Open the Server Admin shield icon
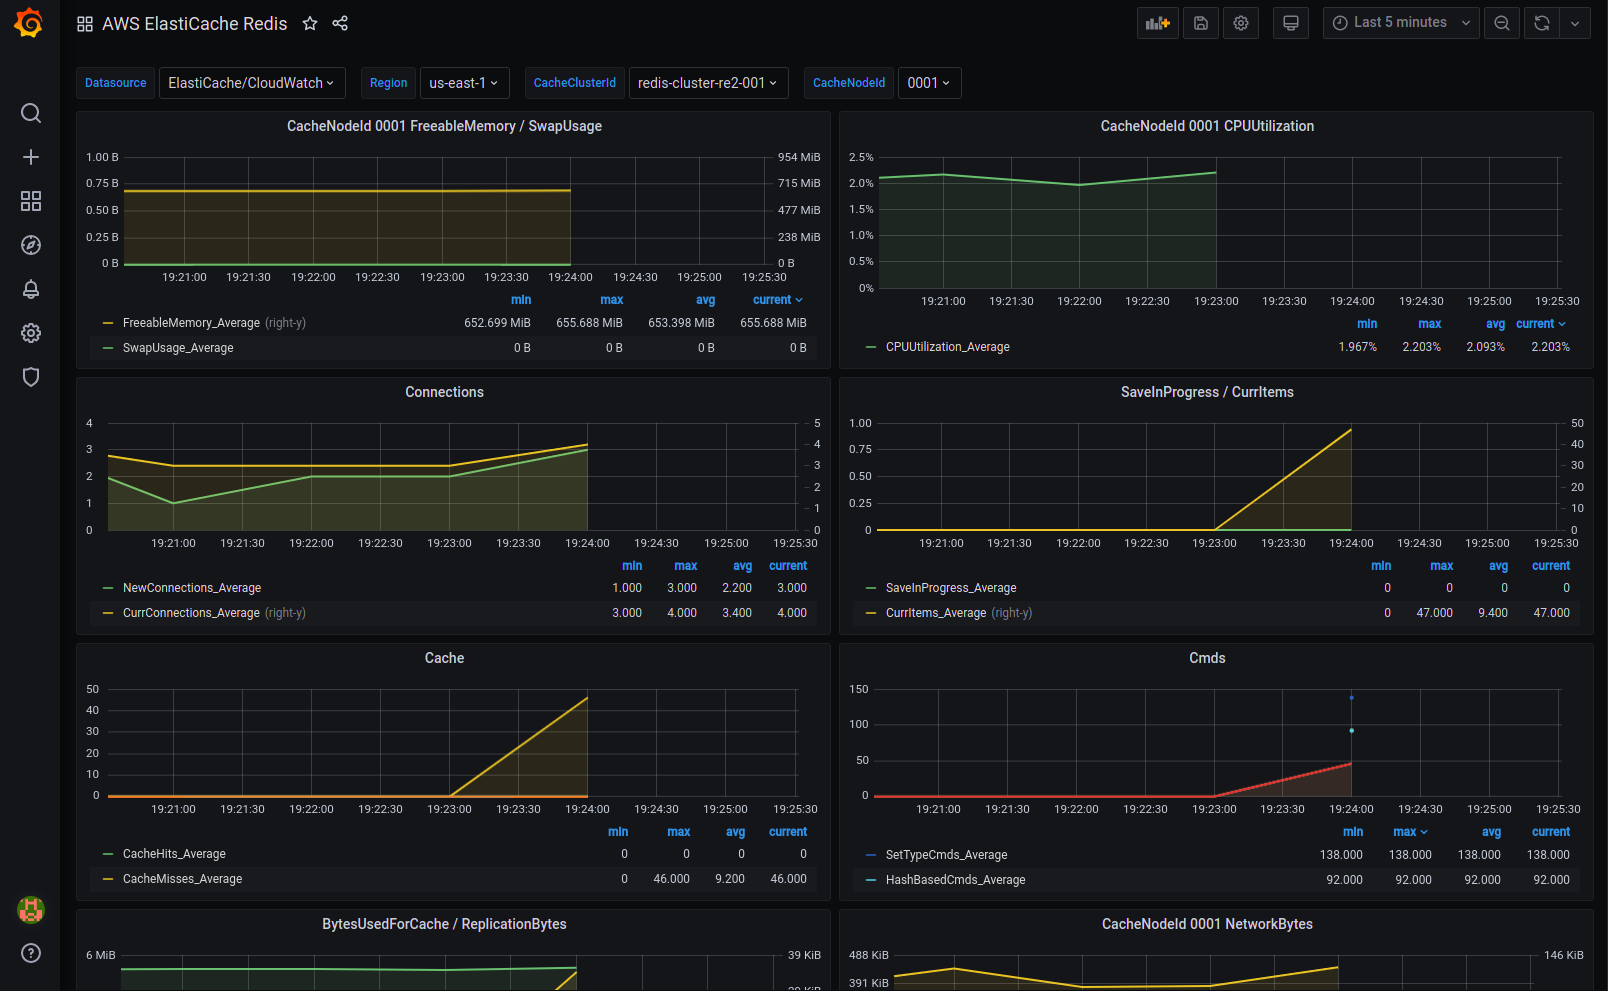The height and width of the screenshot is (991, 1608). click(31, 377)
